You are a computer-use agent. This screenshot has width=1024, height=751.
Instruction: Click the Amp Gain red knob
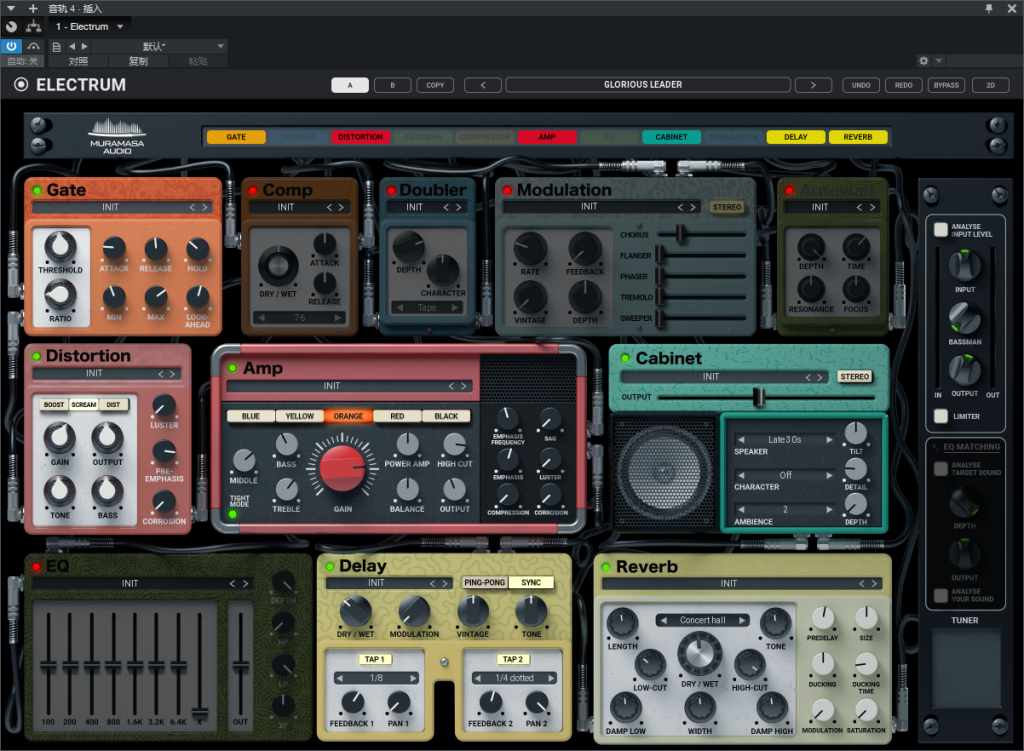(343, 468)
